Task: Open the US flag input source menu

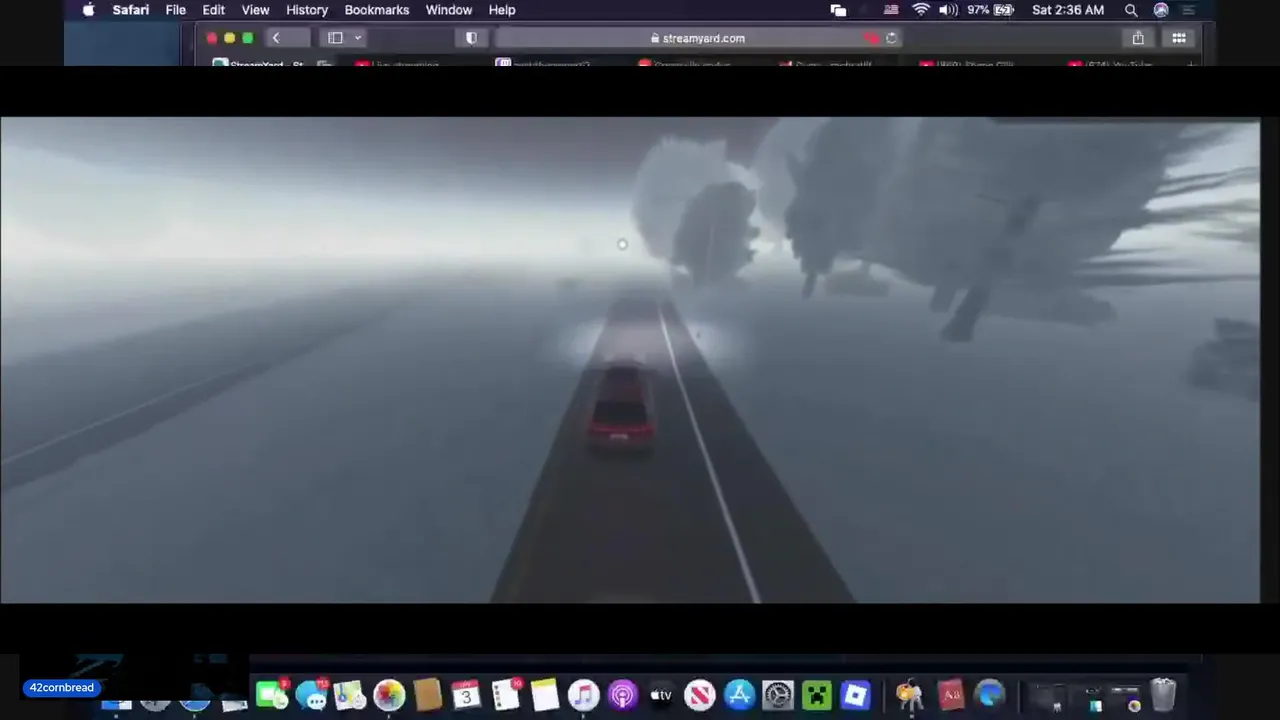Action: coord(891,10)
